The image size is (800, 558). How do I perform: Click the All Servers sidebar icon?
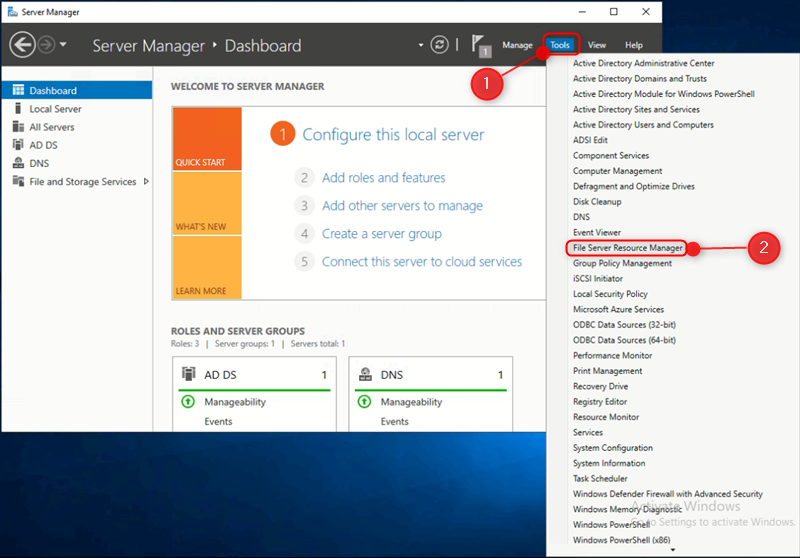(18, 126)
